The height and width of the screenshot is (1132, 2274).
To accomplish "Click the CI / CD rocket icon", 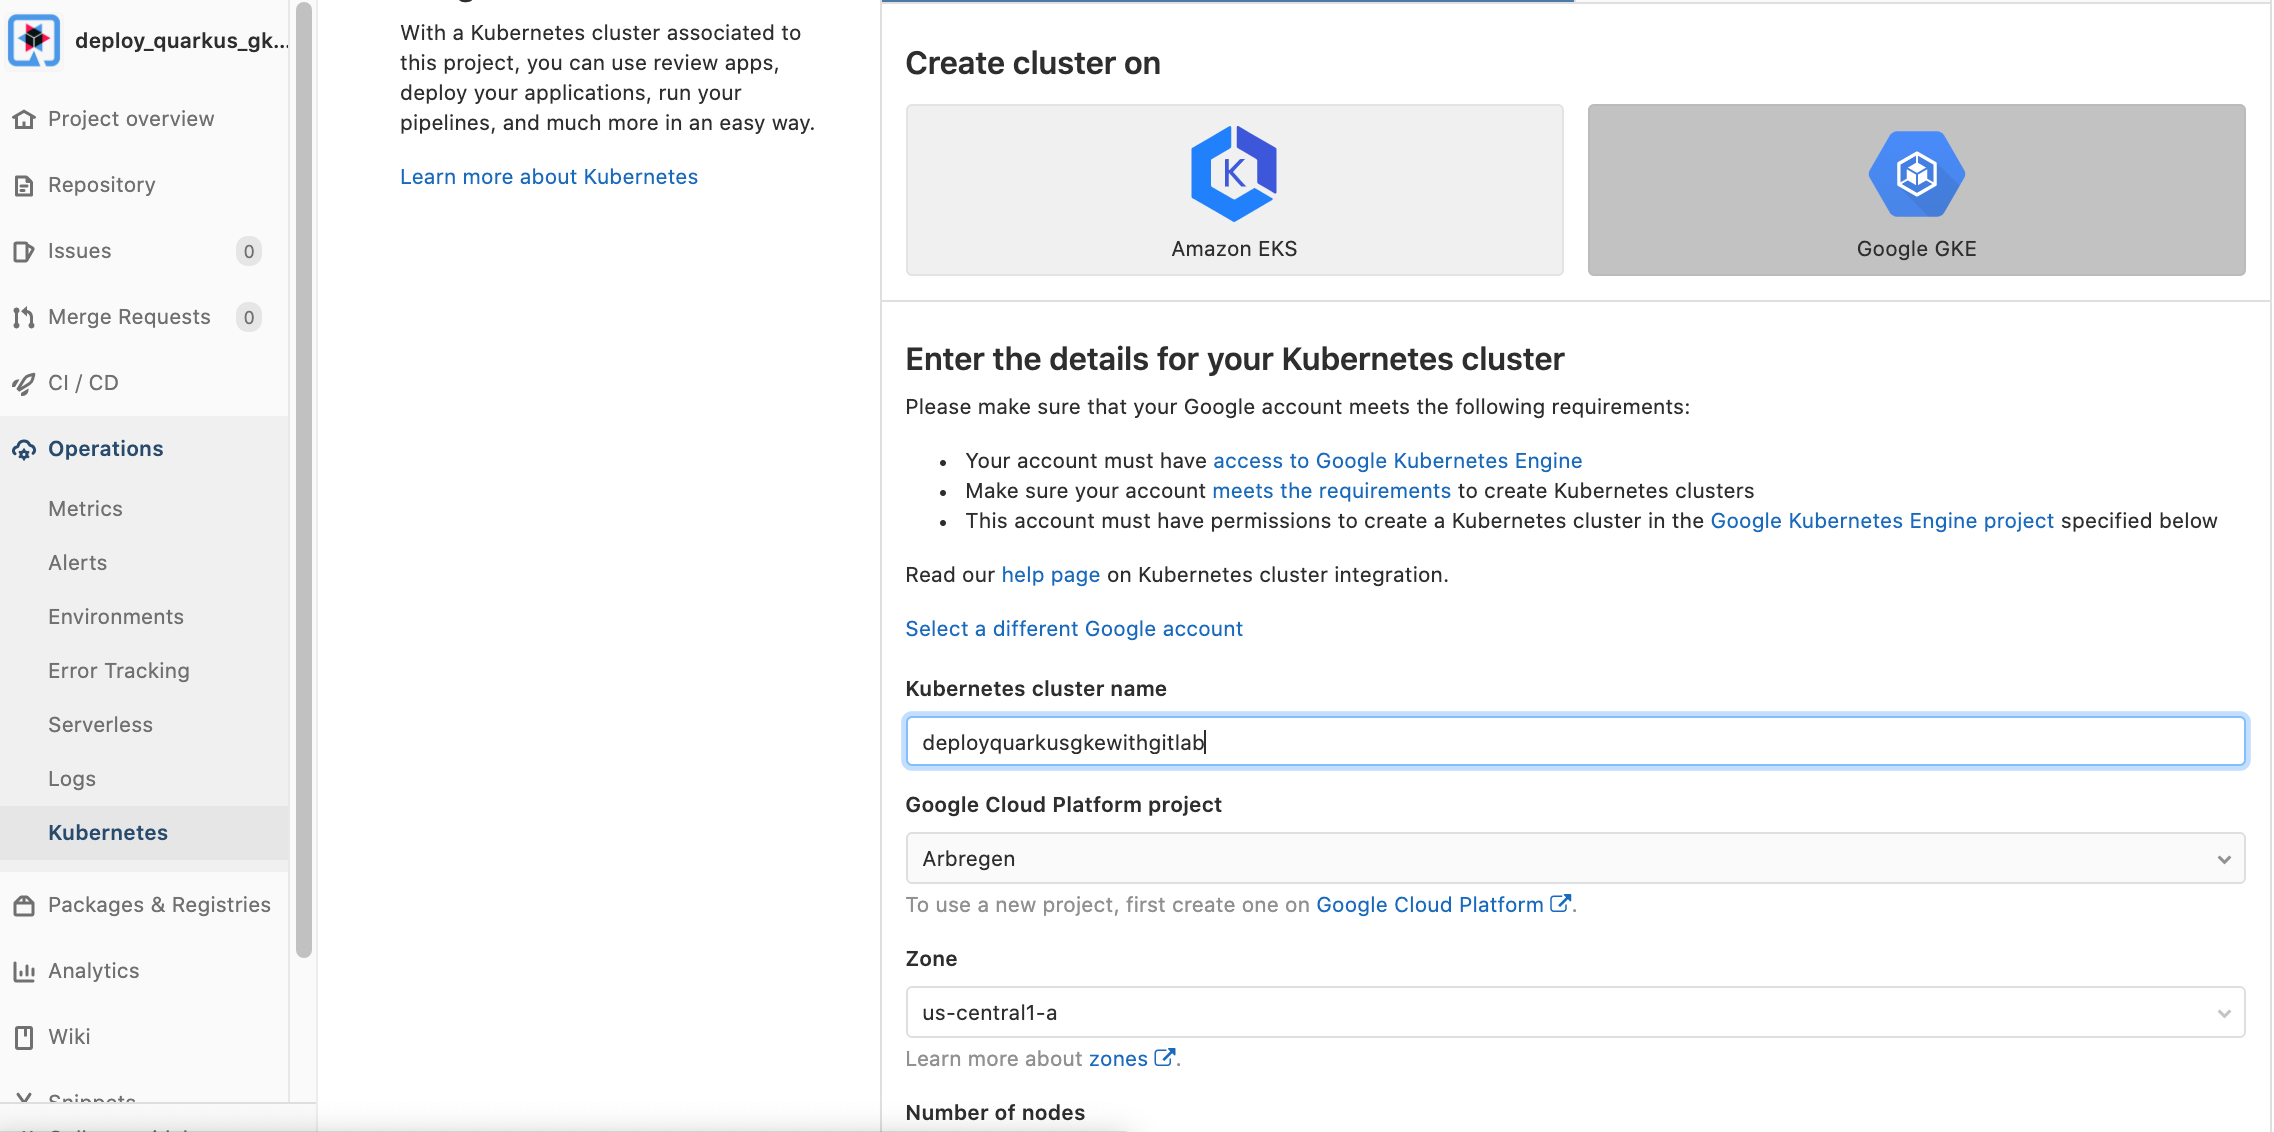I will pyautogui.click(x=24, y=383).
